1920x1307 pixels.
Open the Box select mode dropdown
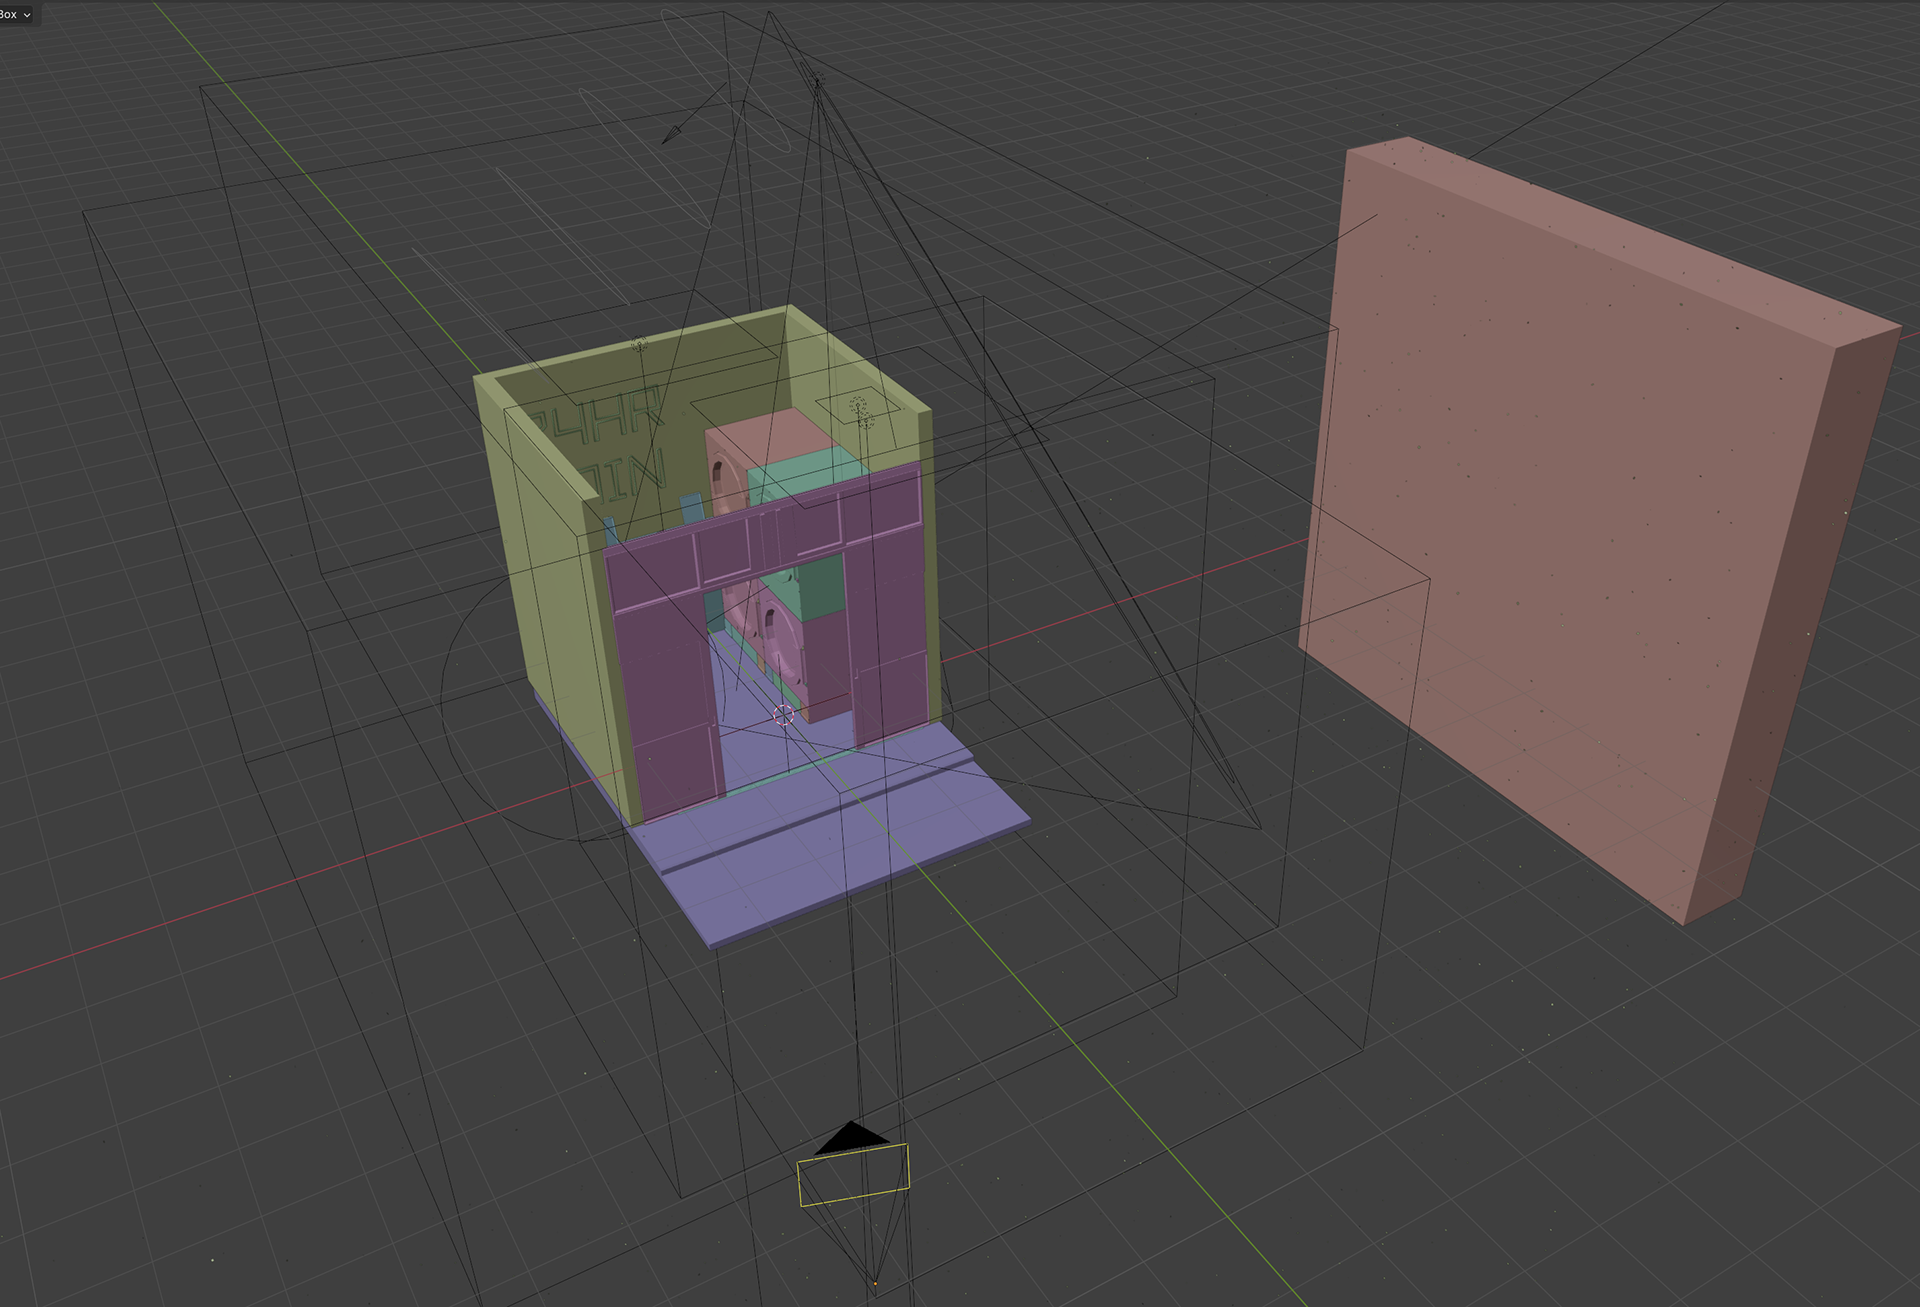click(17, 14)
